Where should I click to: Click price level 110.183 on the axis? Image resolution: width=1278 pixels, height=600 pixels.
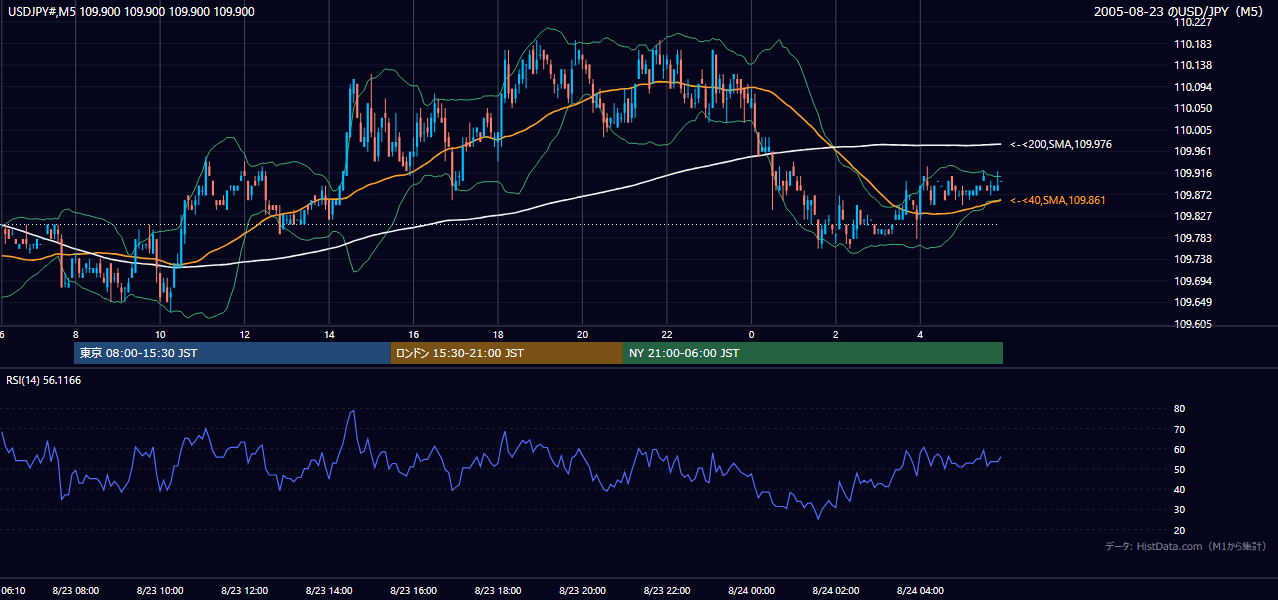(x=1191, y=44)
